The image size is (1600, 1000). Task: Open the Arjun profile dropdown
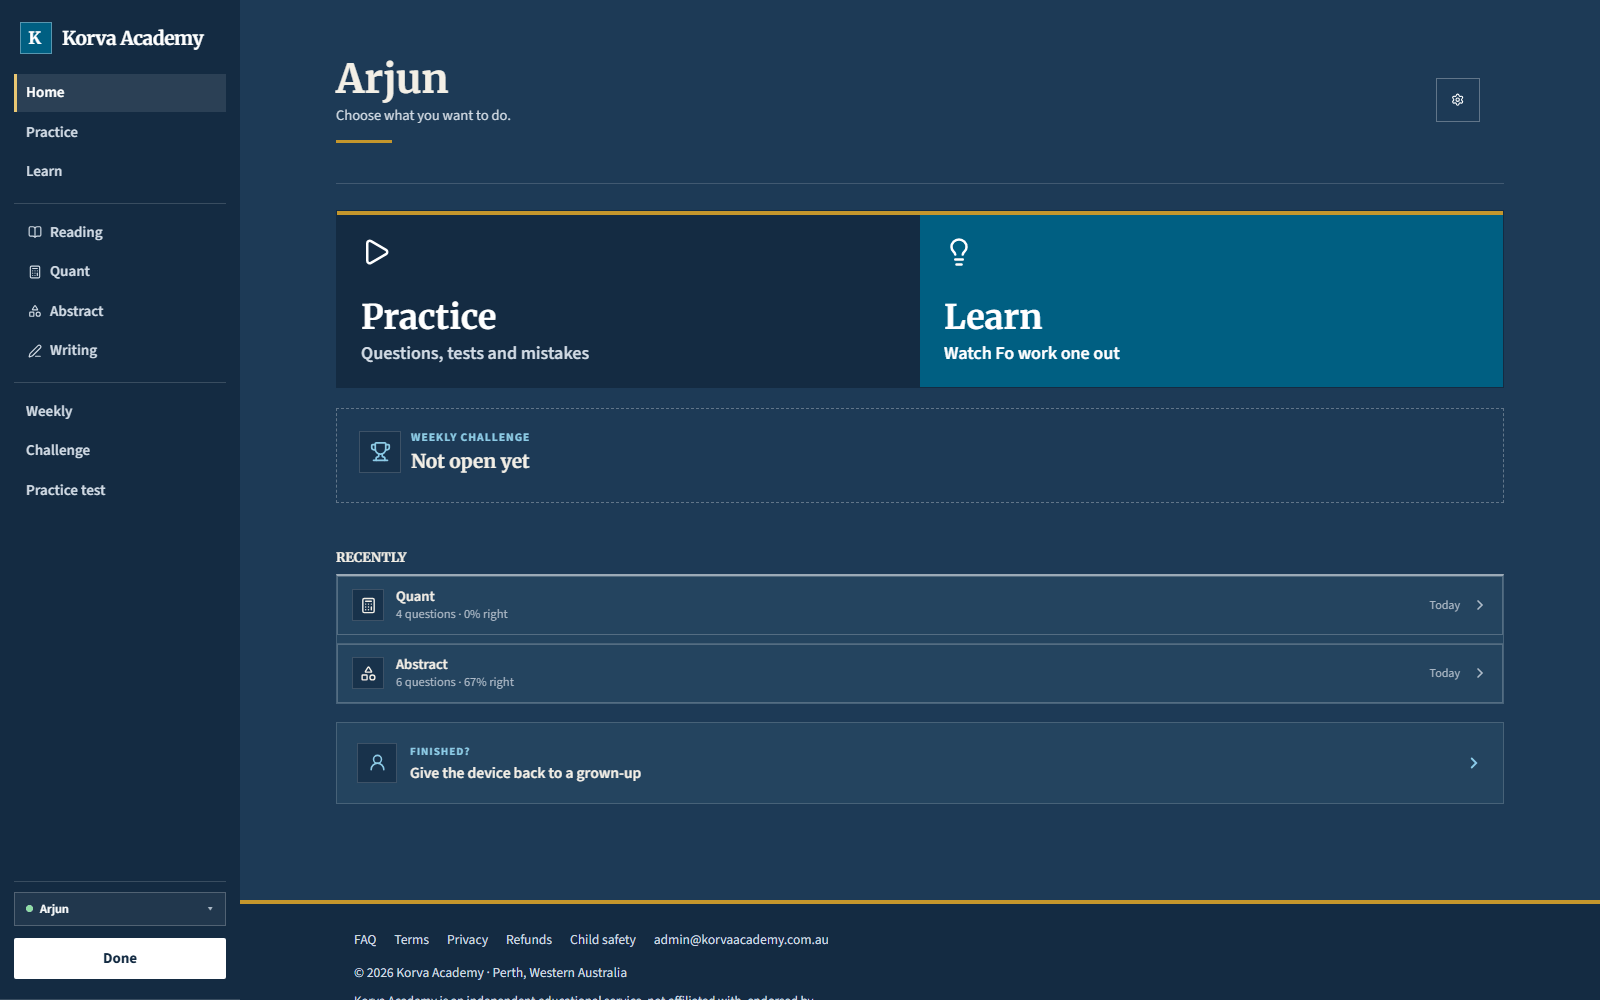[x=120, y=909]
